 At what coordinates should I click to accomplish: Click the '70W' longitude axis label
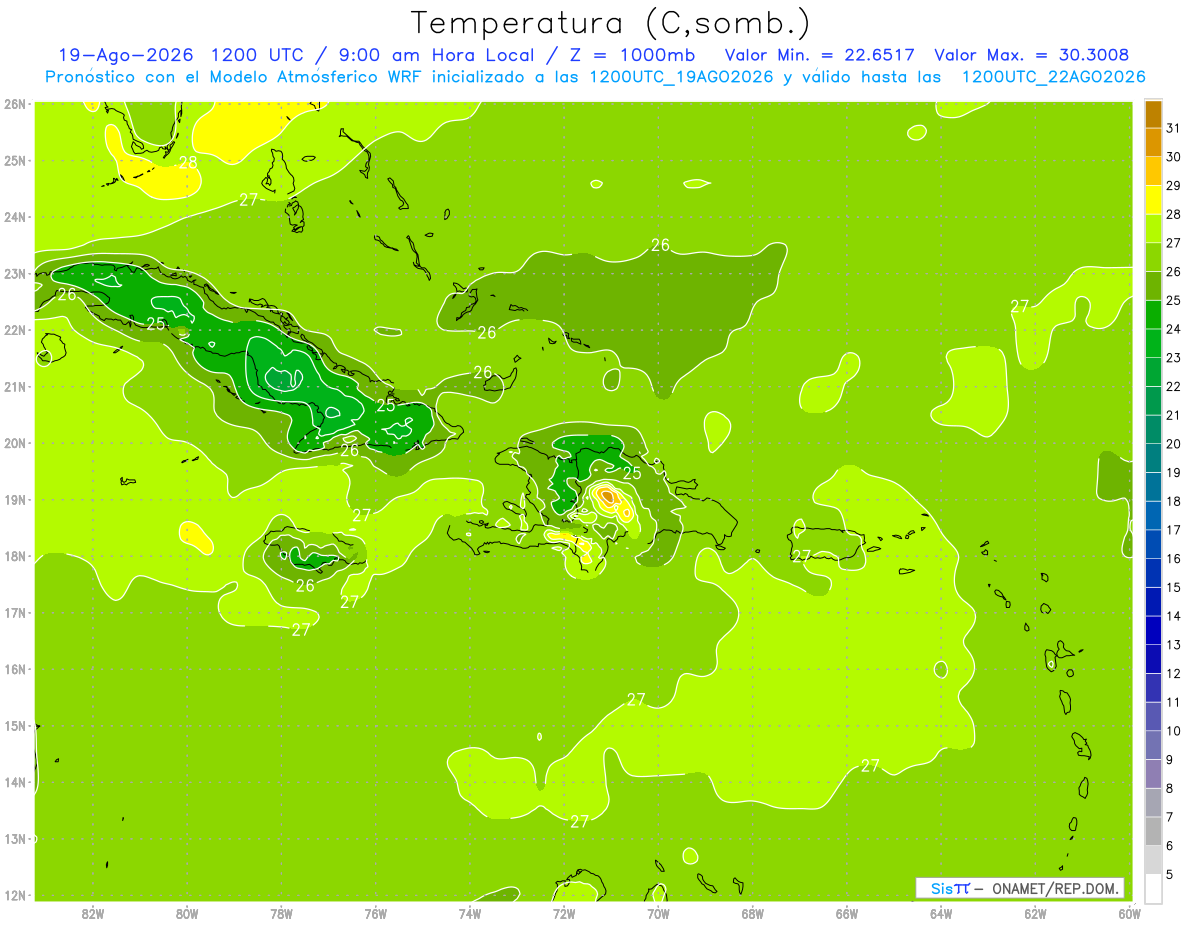[658, 913]
